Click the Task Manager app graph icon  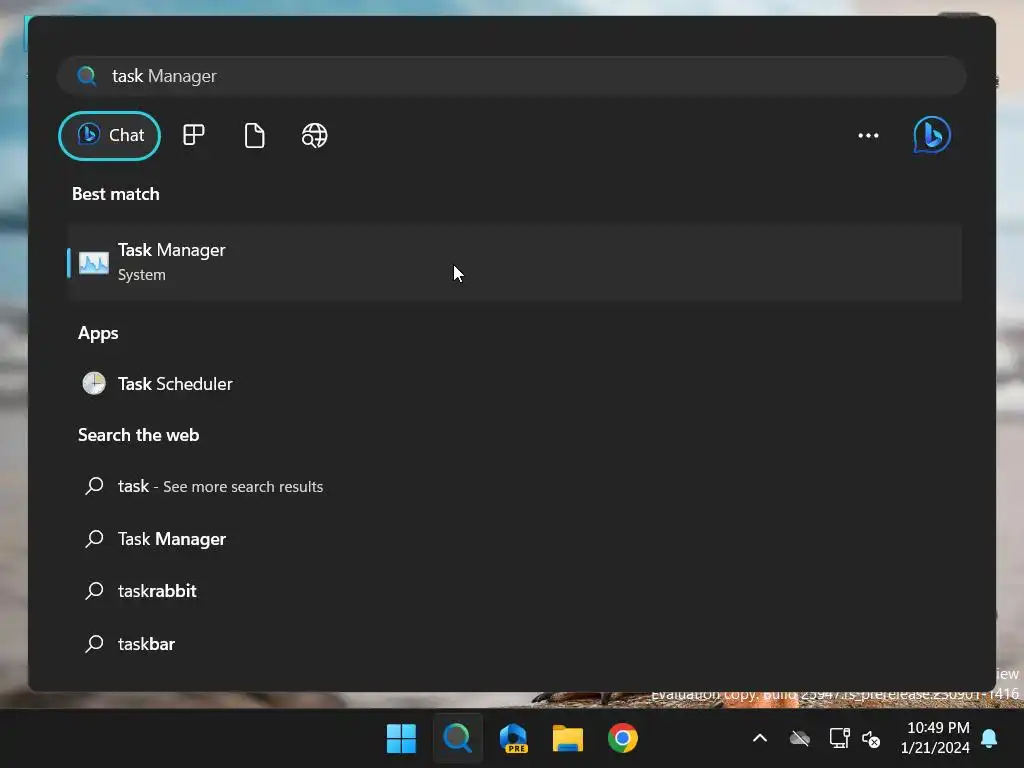point(93,263)
